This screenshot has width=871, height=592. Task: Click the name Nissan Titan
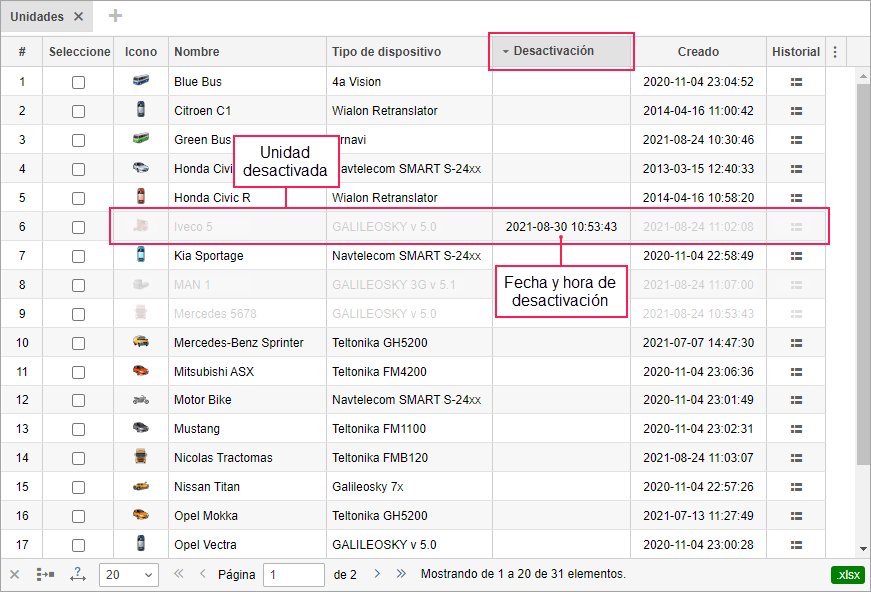click(x=207, y=486)
